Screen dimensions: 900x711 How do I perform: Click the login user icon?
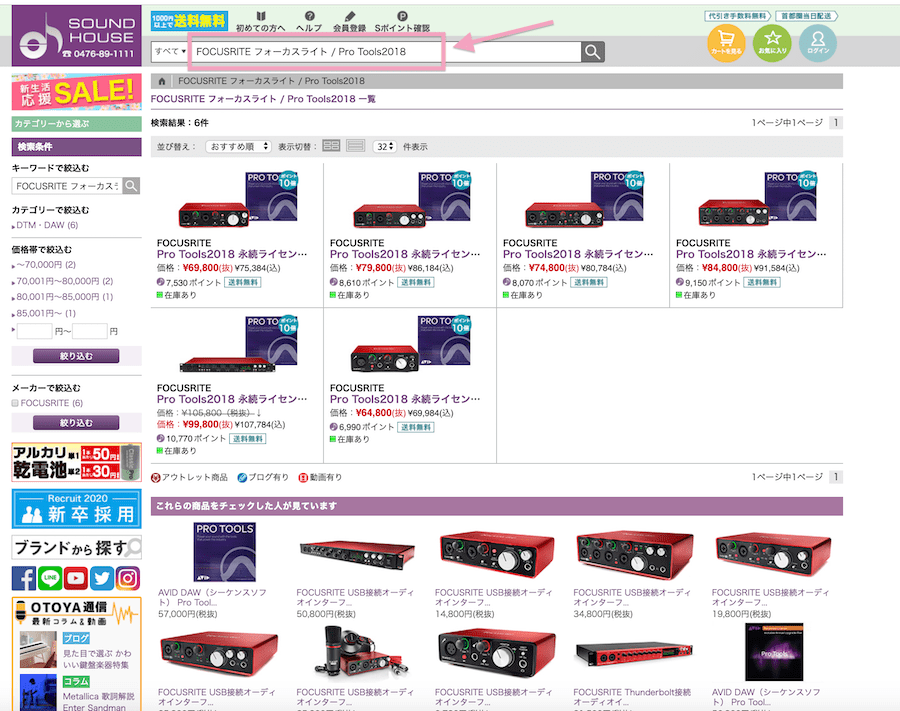(x=818, y=42)
